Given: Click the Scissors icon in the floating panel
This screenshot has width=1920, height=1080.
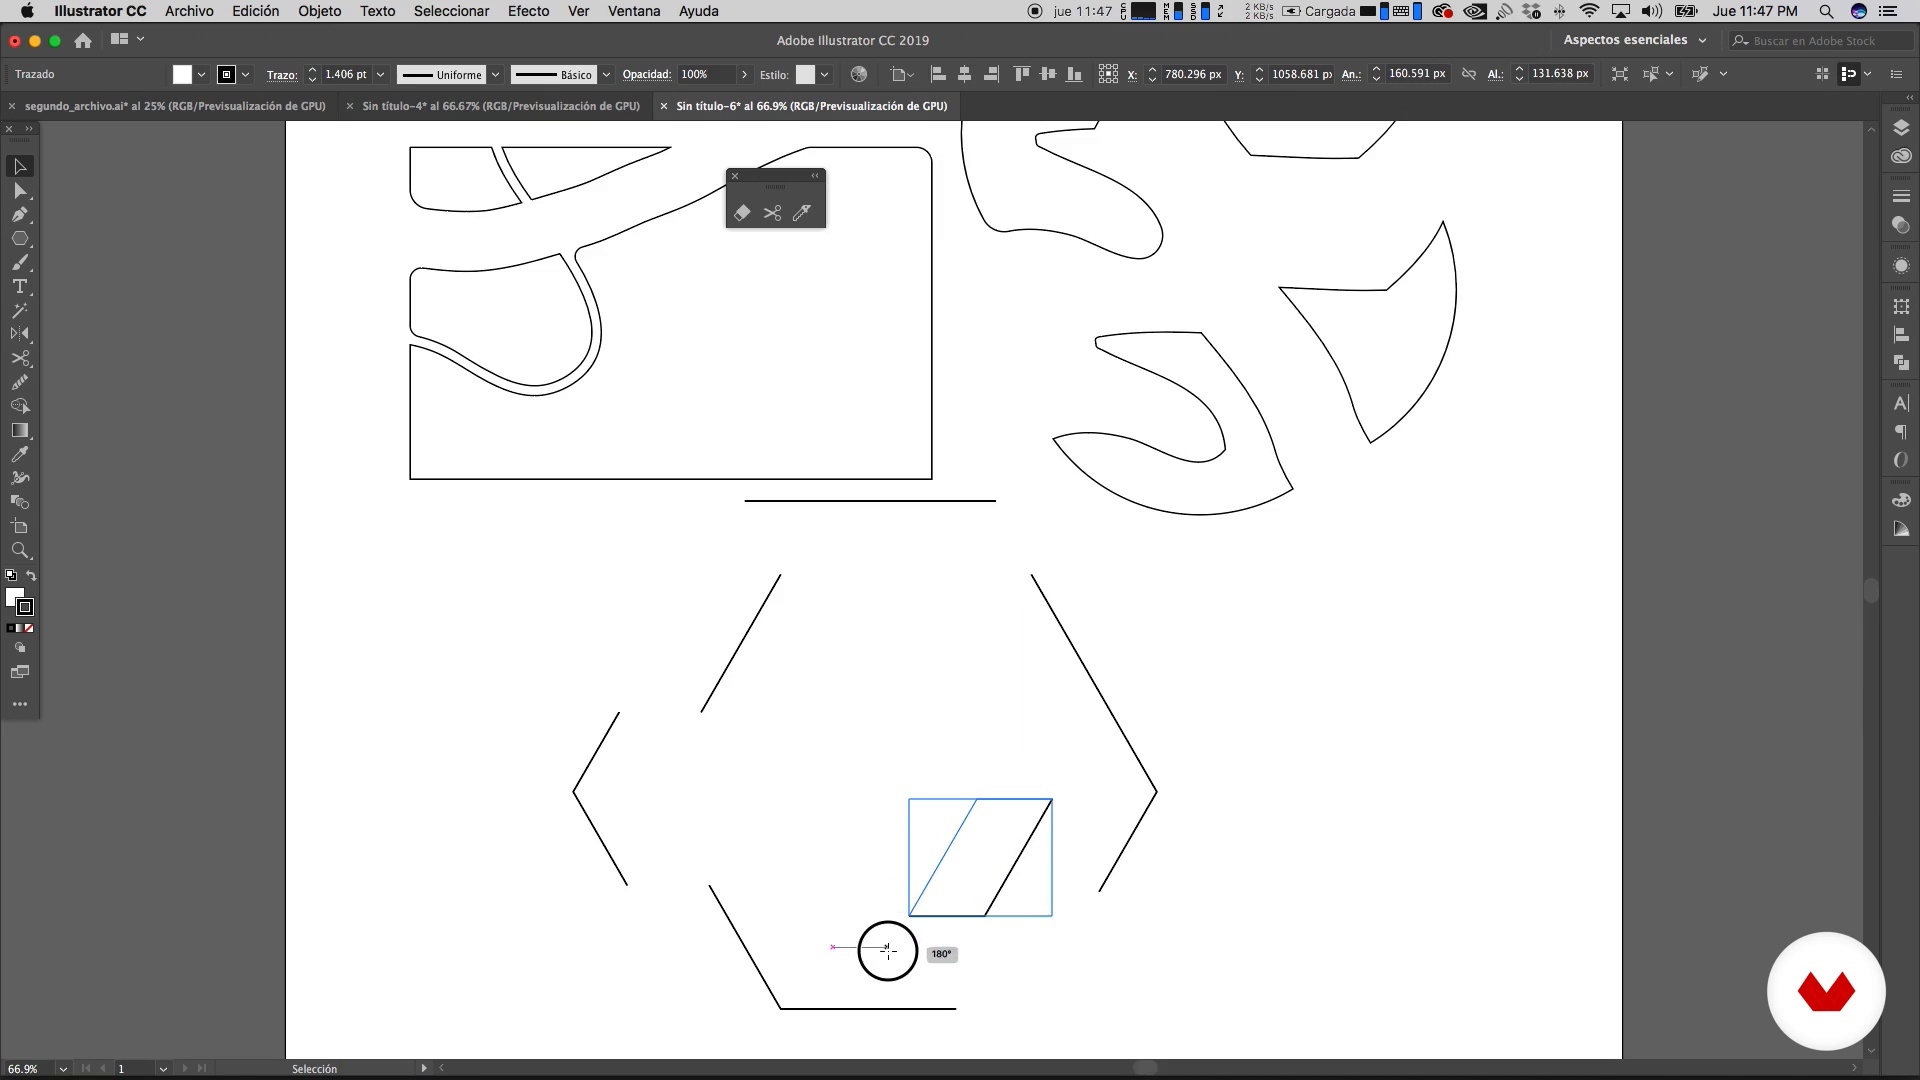Looking at the screenshot, I should [772, 213].
